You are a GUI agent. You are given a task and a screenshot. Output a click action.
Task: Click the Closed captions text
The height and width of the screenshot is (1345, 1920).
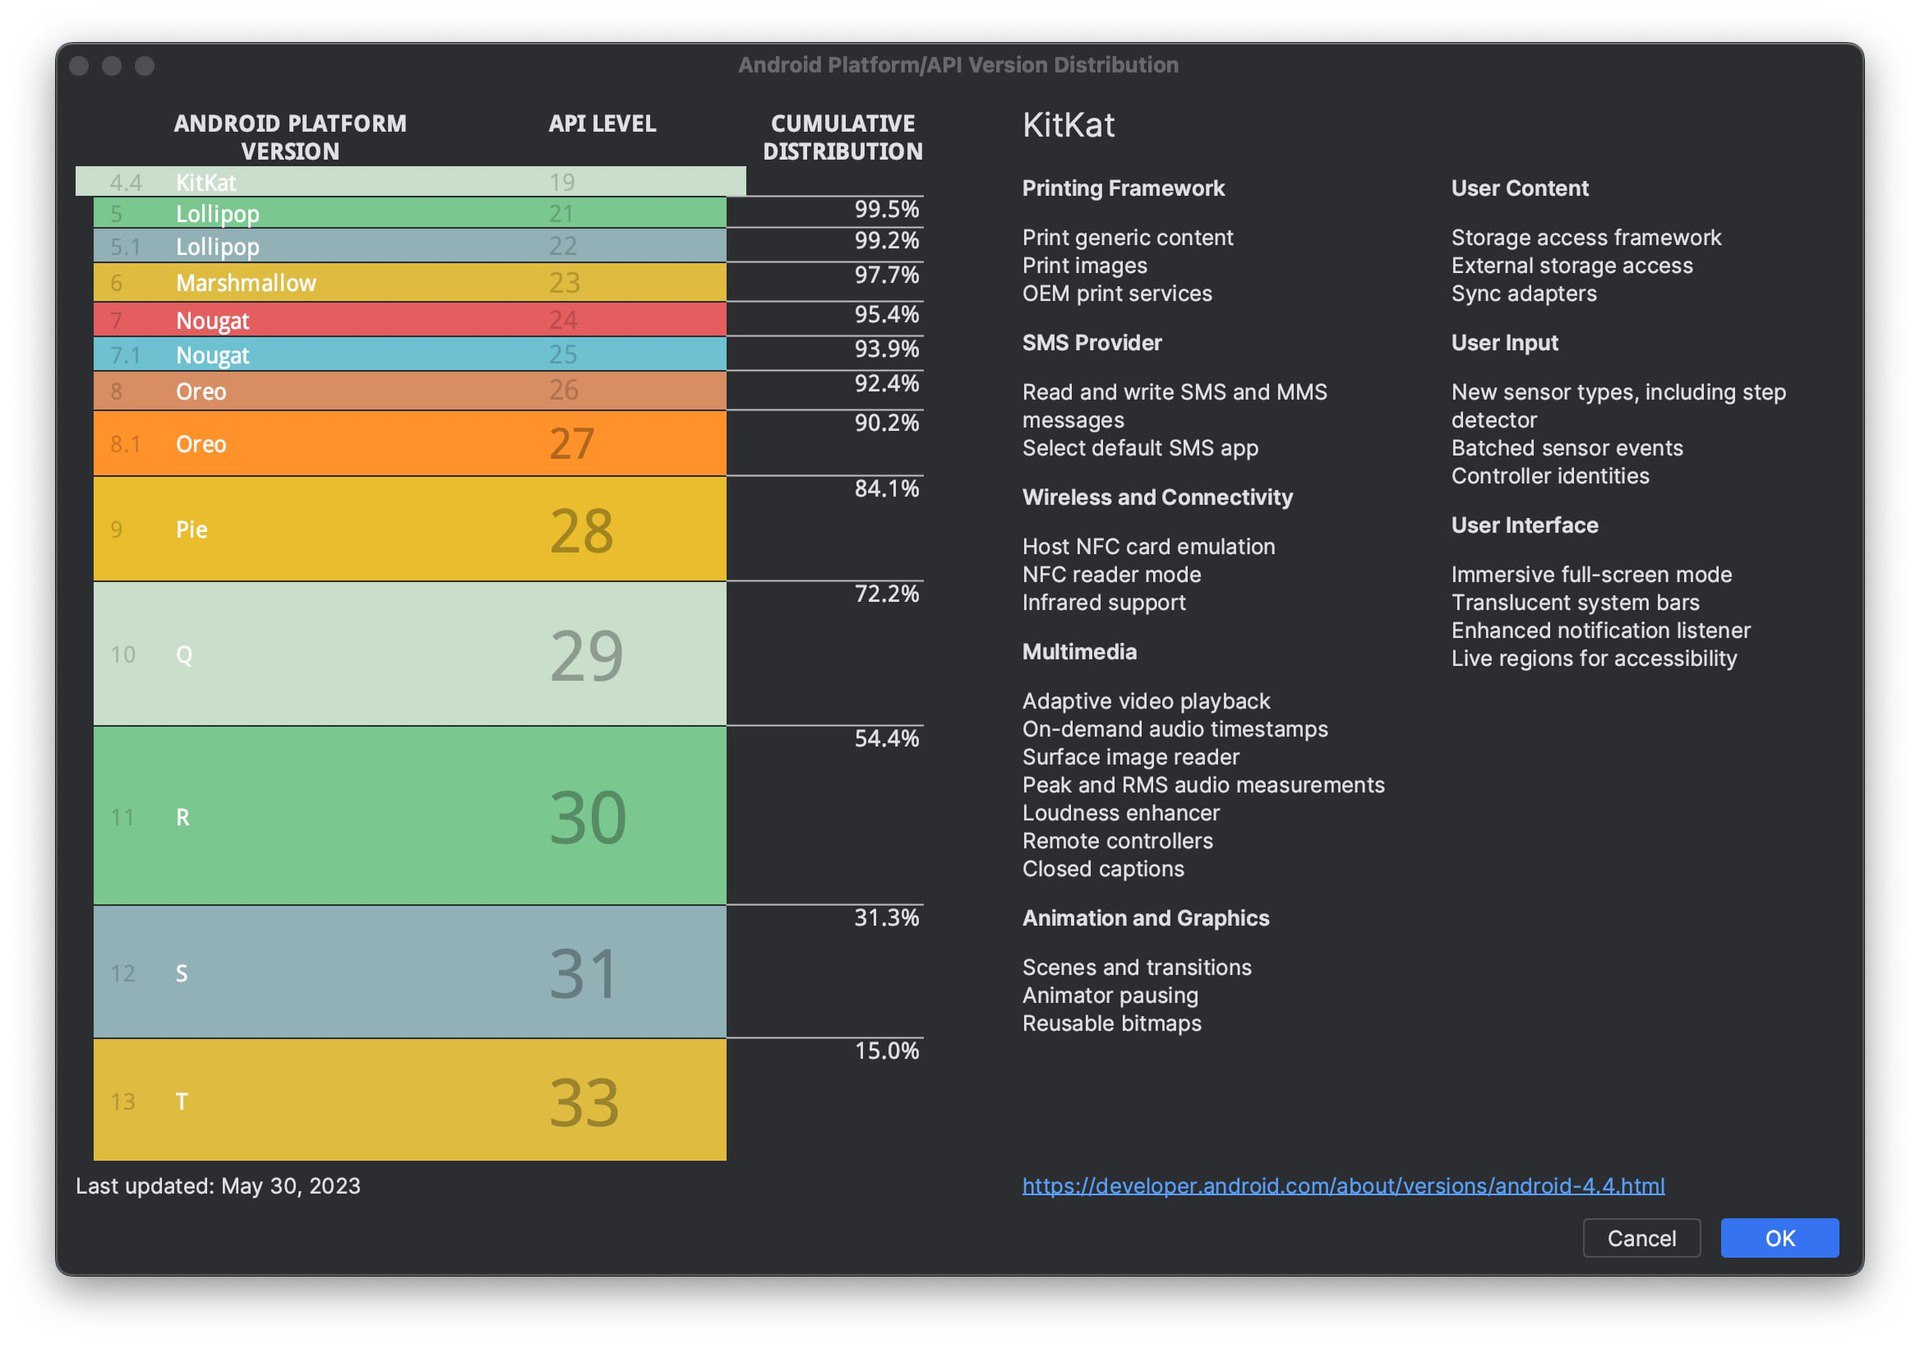tap(1103, 869)
